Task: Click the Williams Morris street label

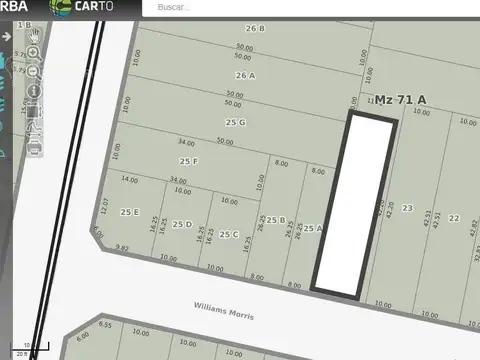Action: point(224,311)
